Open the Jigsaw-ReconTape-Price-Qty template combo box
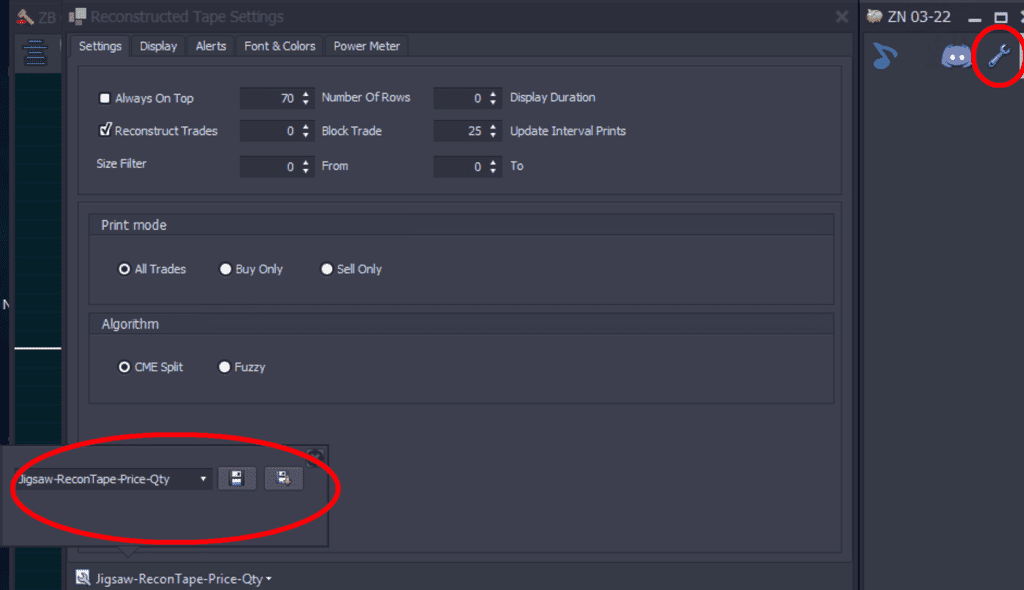 tap(112, 479)
